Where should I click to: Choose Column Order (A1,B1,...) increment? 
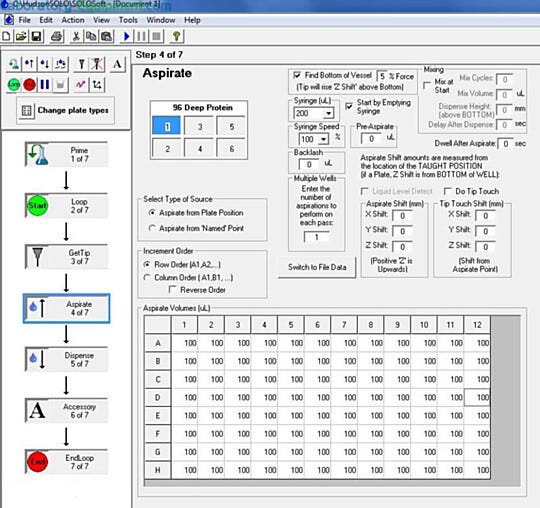147,277
